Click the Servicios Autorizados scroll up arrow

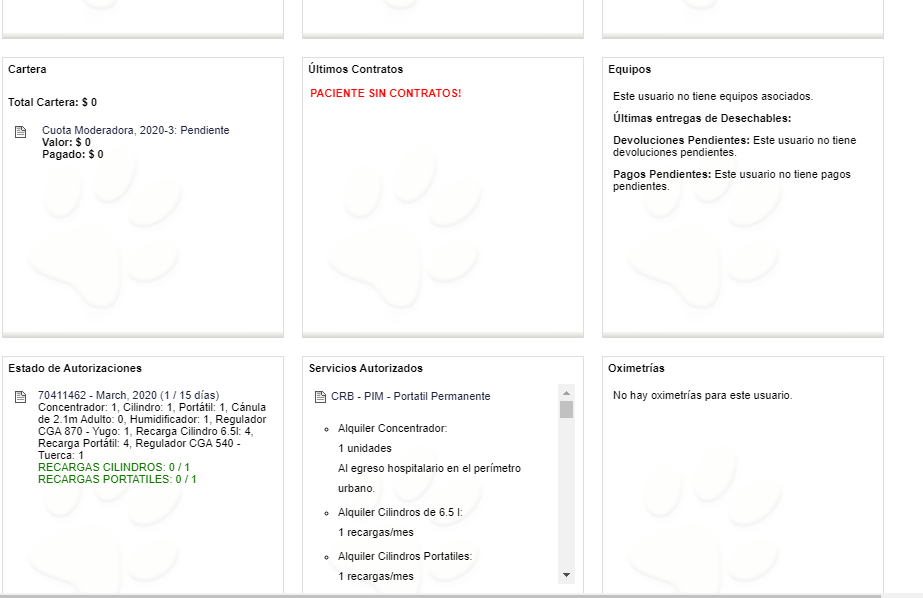click(x=566, y=393)
